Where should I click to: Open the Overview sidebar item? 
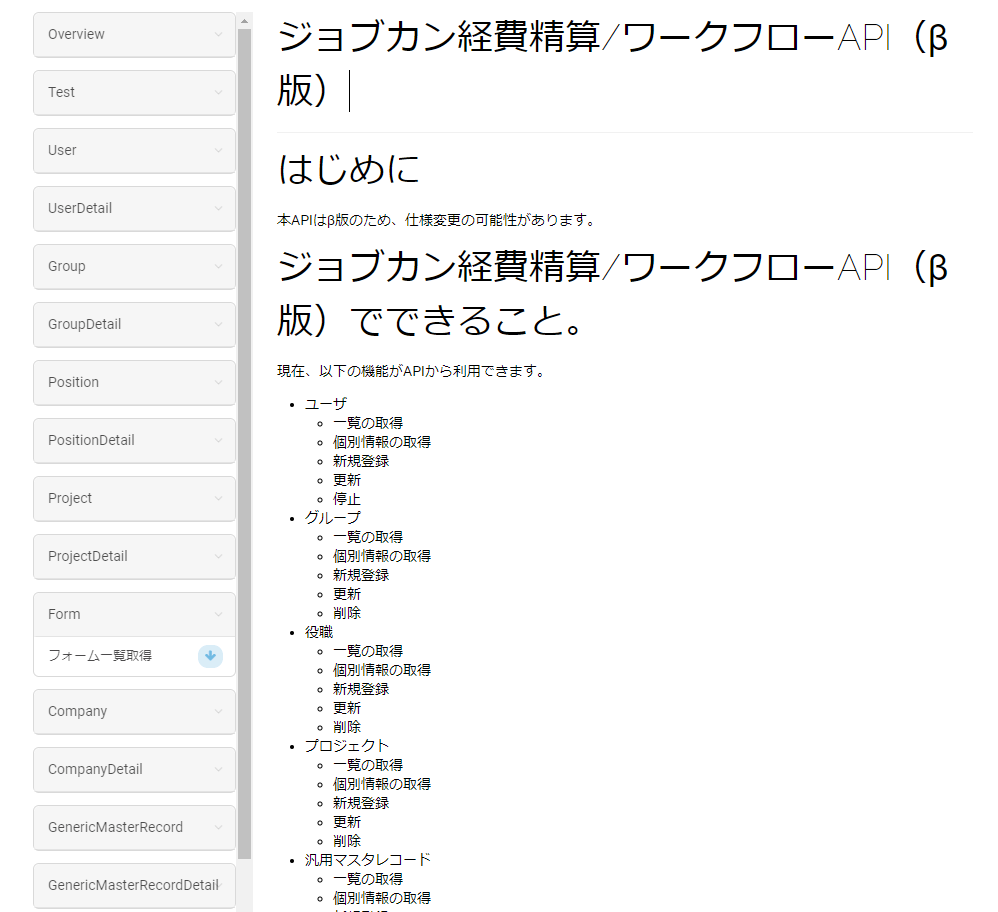(x=134, y=34)
